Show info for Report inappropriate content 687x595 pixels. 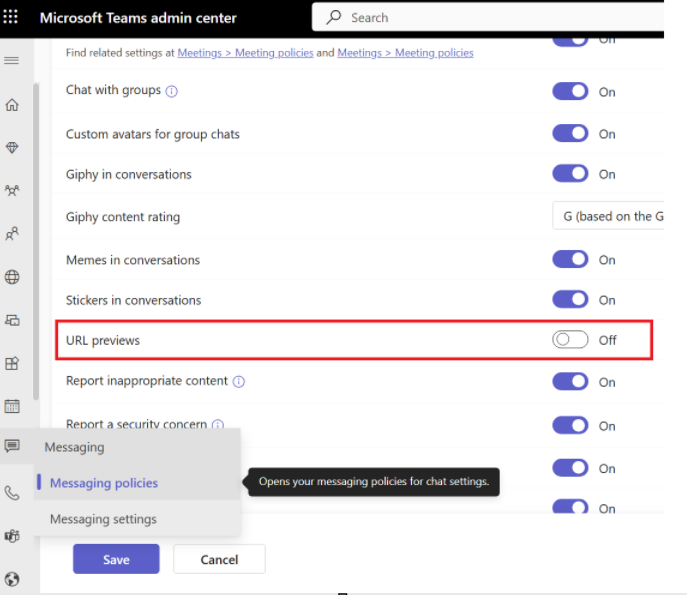tap(238, 382)
